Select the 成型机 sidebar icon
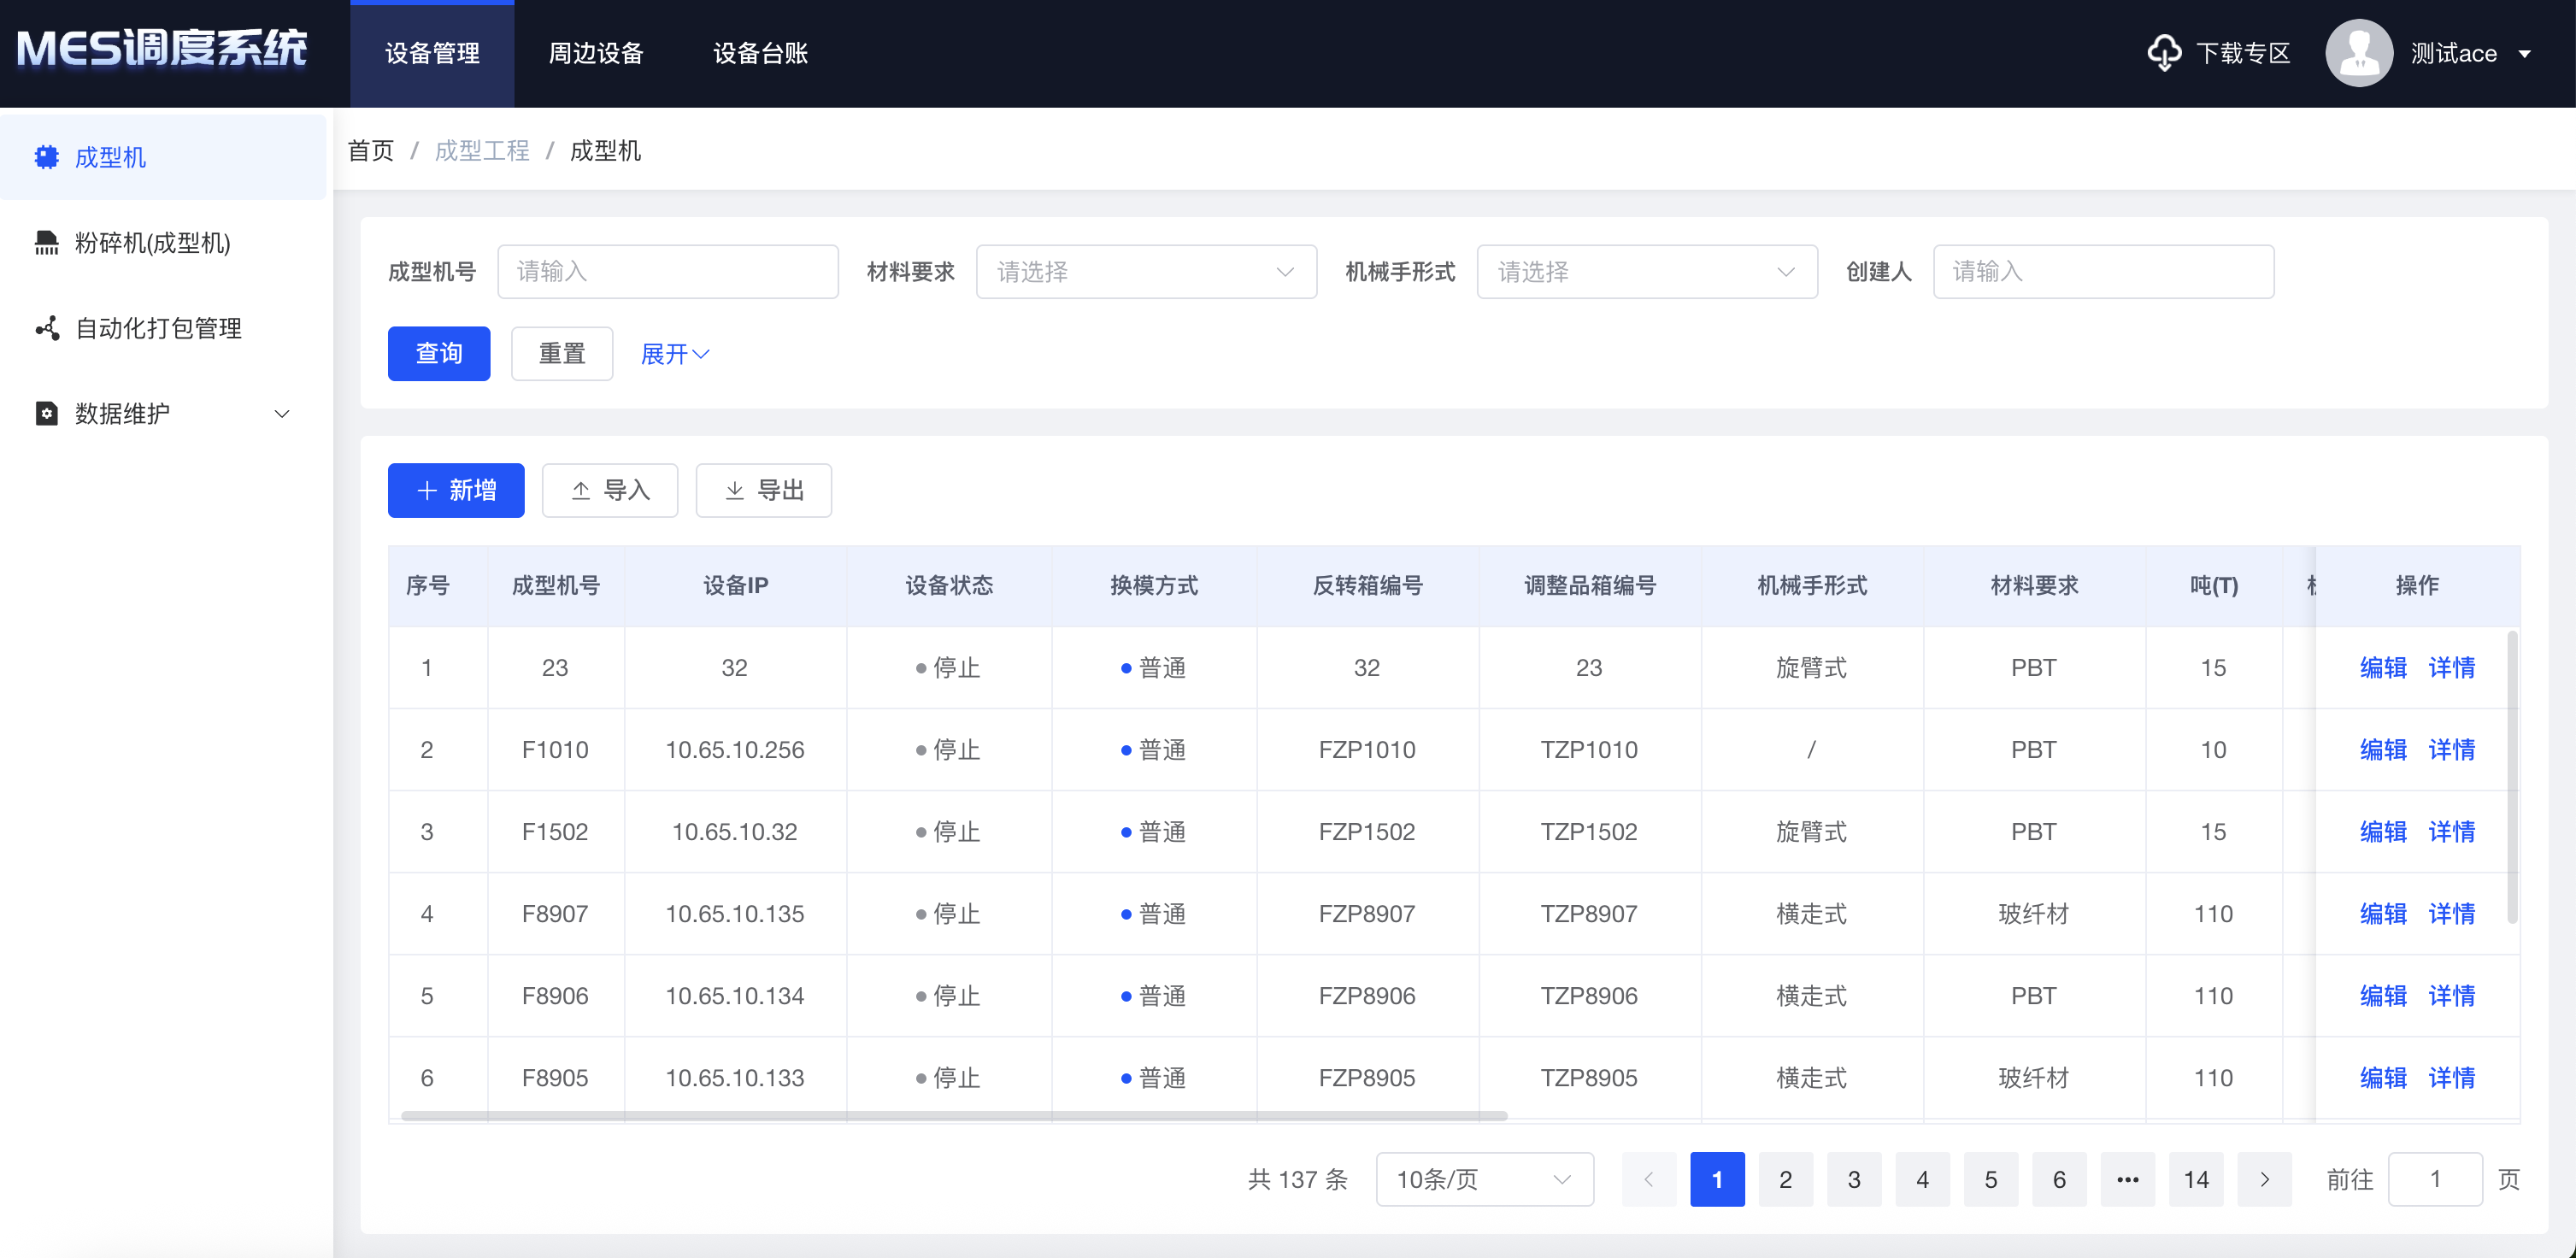The width and height of the screenshot is (2576, 1258). pos(46,157)
